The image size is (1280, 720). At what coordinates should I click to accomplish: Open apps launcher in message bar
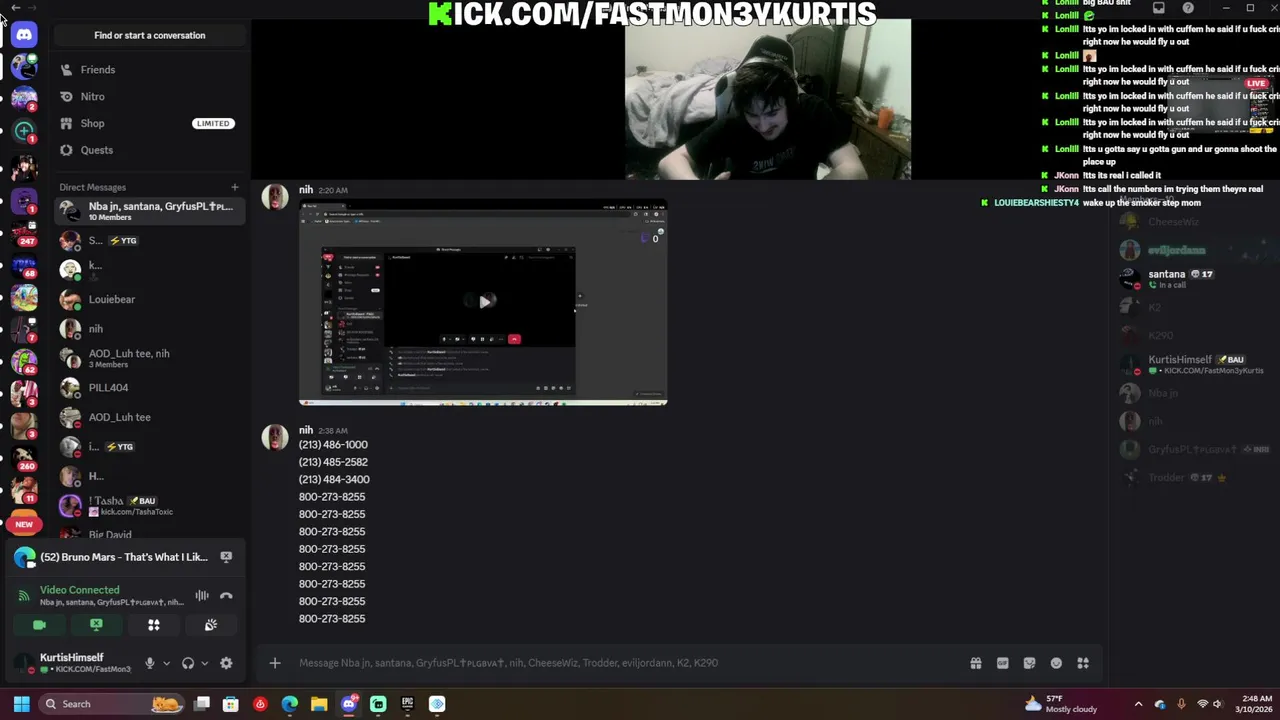click(1083, 663)
